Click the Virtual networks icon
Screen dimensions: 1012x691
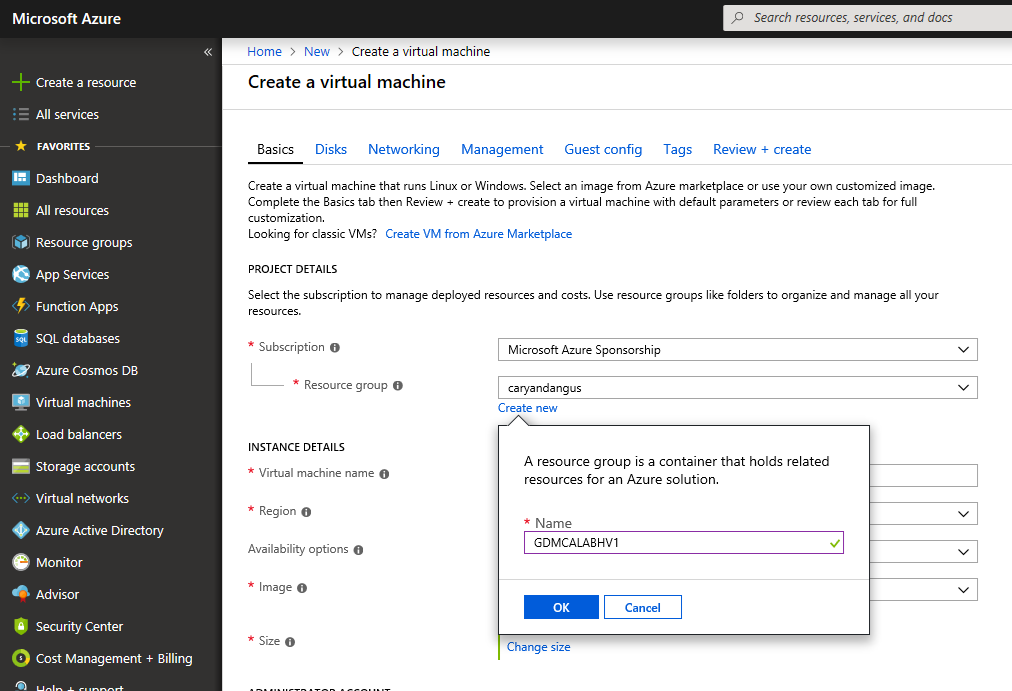(21, 498)
